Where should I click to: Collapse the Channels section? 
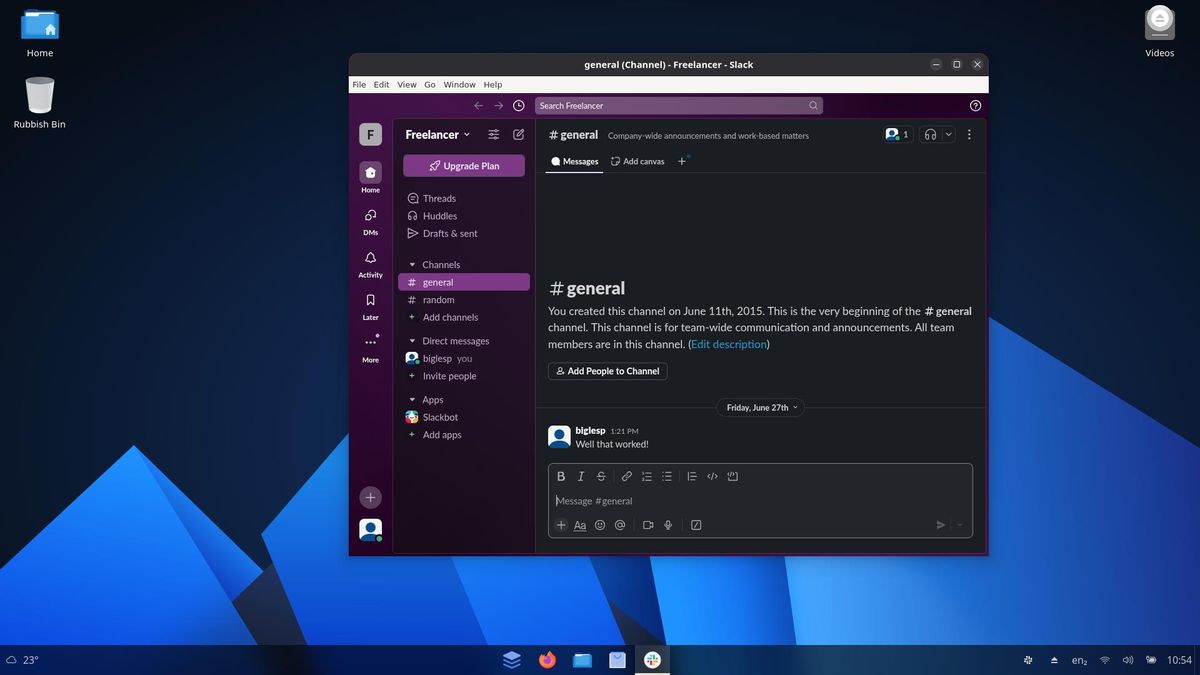(x=410, y=264)
